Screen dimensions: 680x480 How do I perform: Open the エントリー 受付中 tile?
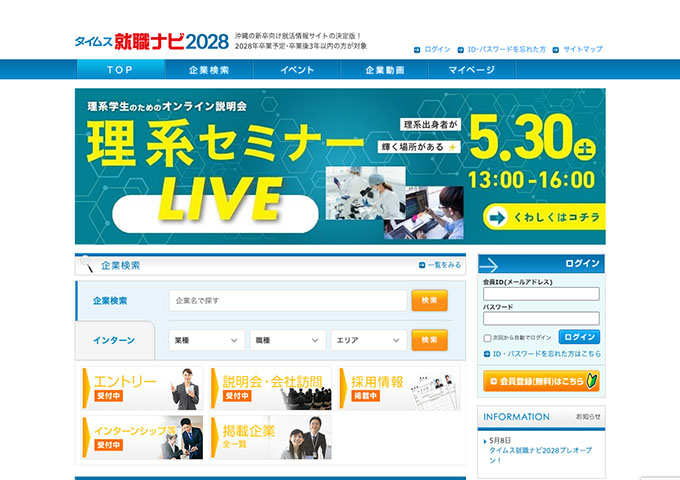coord(142,389)
